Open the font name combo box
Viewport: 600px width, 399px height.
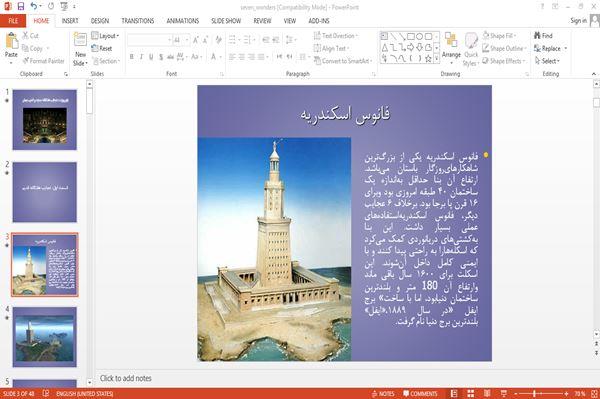(x=149, y=40)
